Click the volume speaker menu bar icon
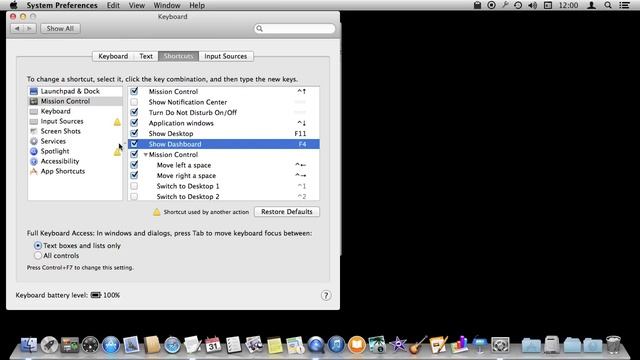 (x=532, y=5)
